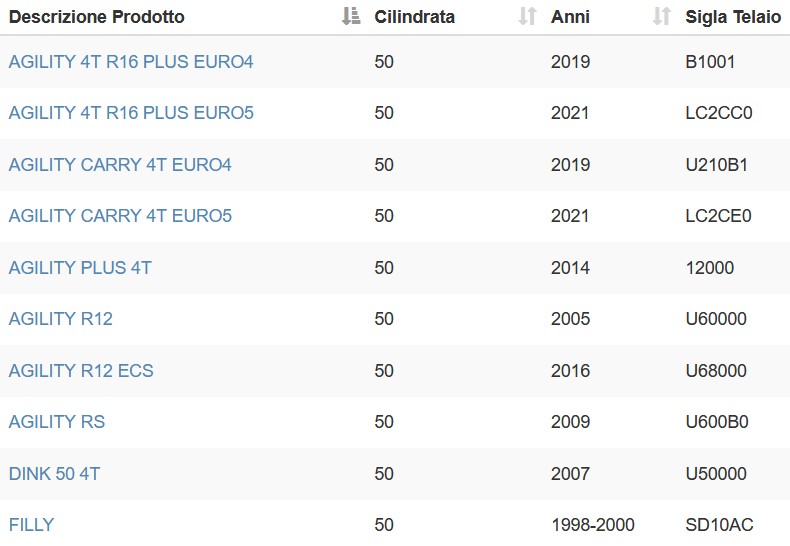Open the FILLY product link
Screen dimensions: 790x546
pyautogui.click(x=31, y=525)
